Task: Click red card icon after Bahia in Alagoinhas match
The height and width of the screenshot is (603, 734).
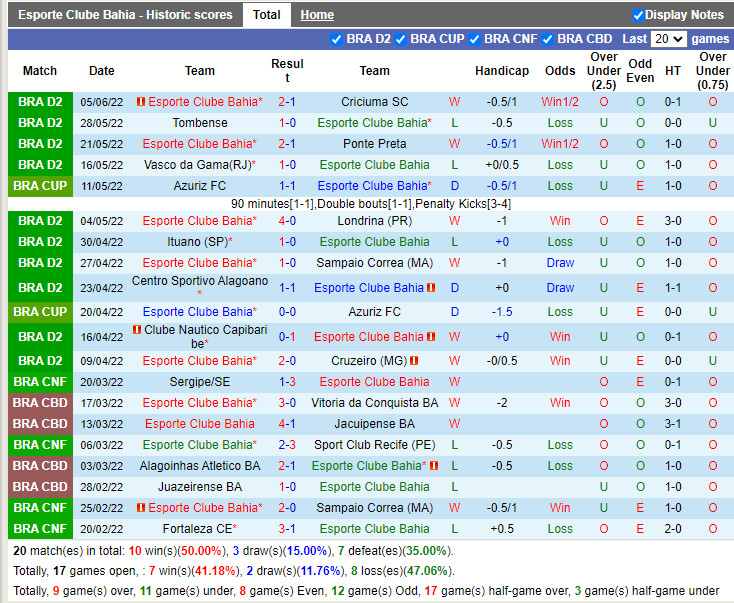Action: 433,466
